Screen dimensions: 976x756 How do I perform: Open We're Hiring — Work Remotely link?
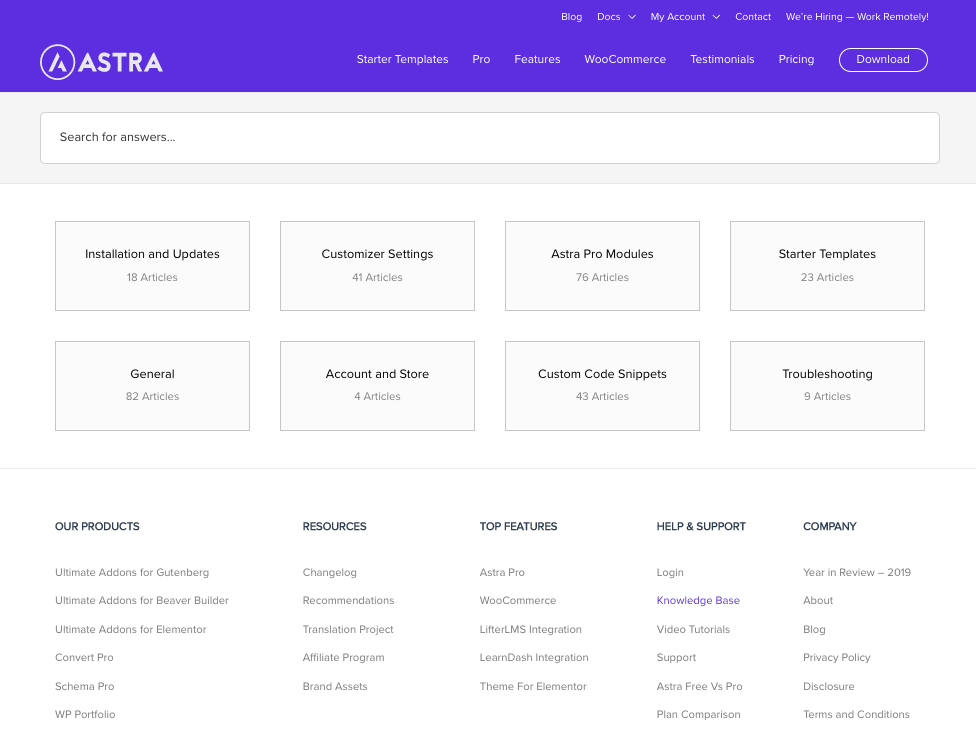pos(857,17)
